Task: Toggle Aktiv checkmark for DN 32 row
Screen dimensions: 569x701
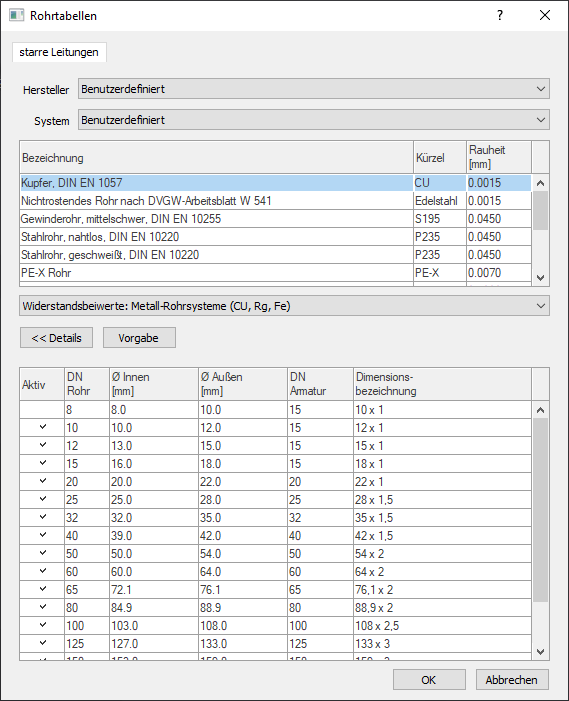Action: pos(42,517)
